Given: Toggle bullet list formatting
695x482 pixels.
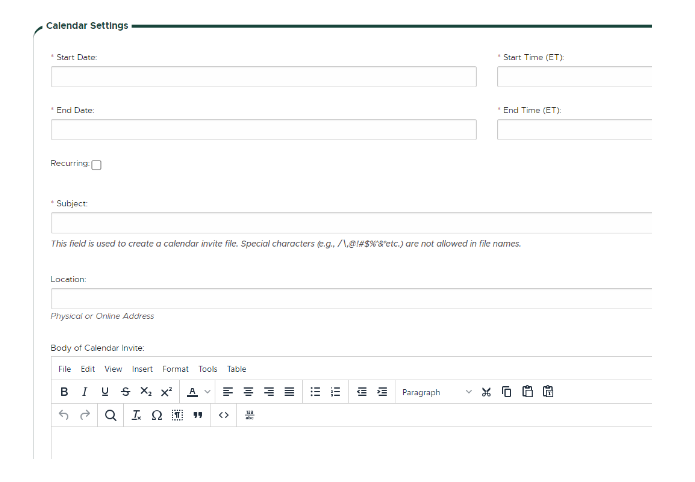Looking at the screenshot, I should click(x=315, y=392).
